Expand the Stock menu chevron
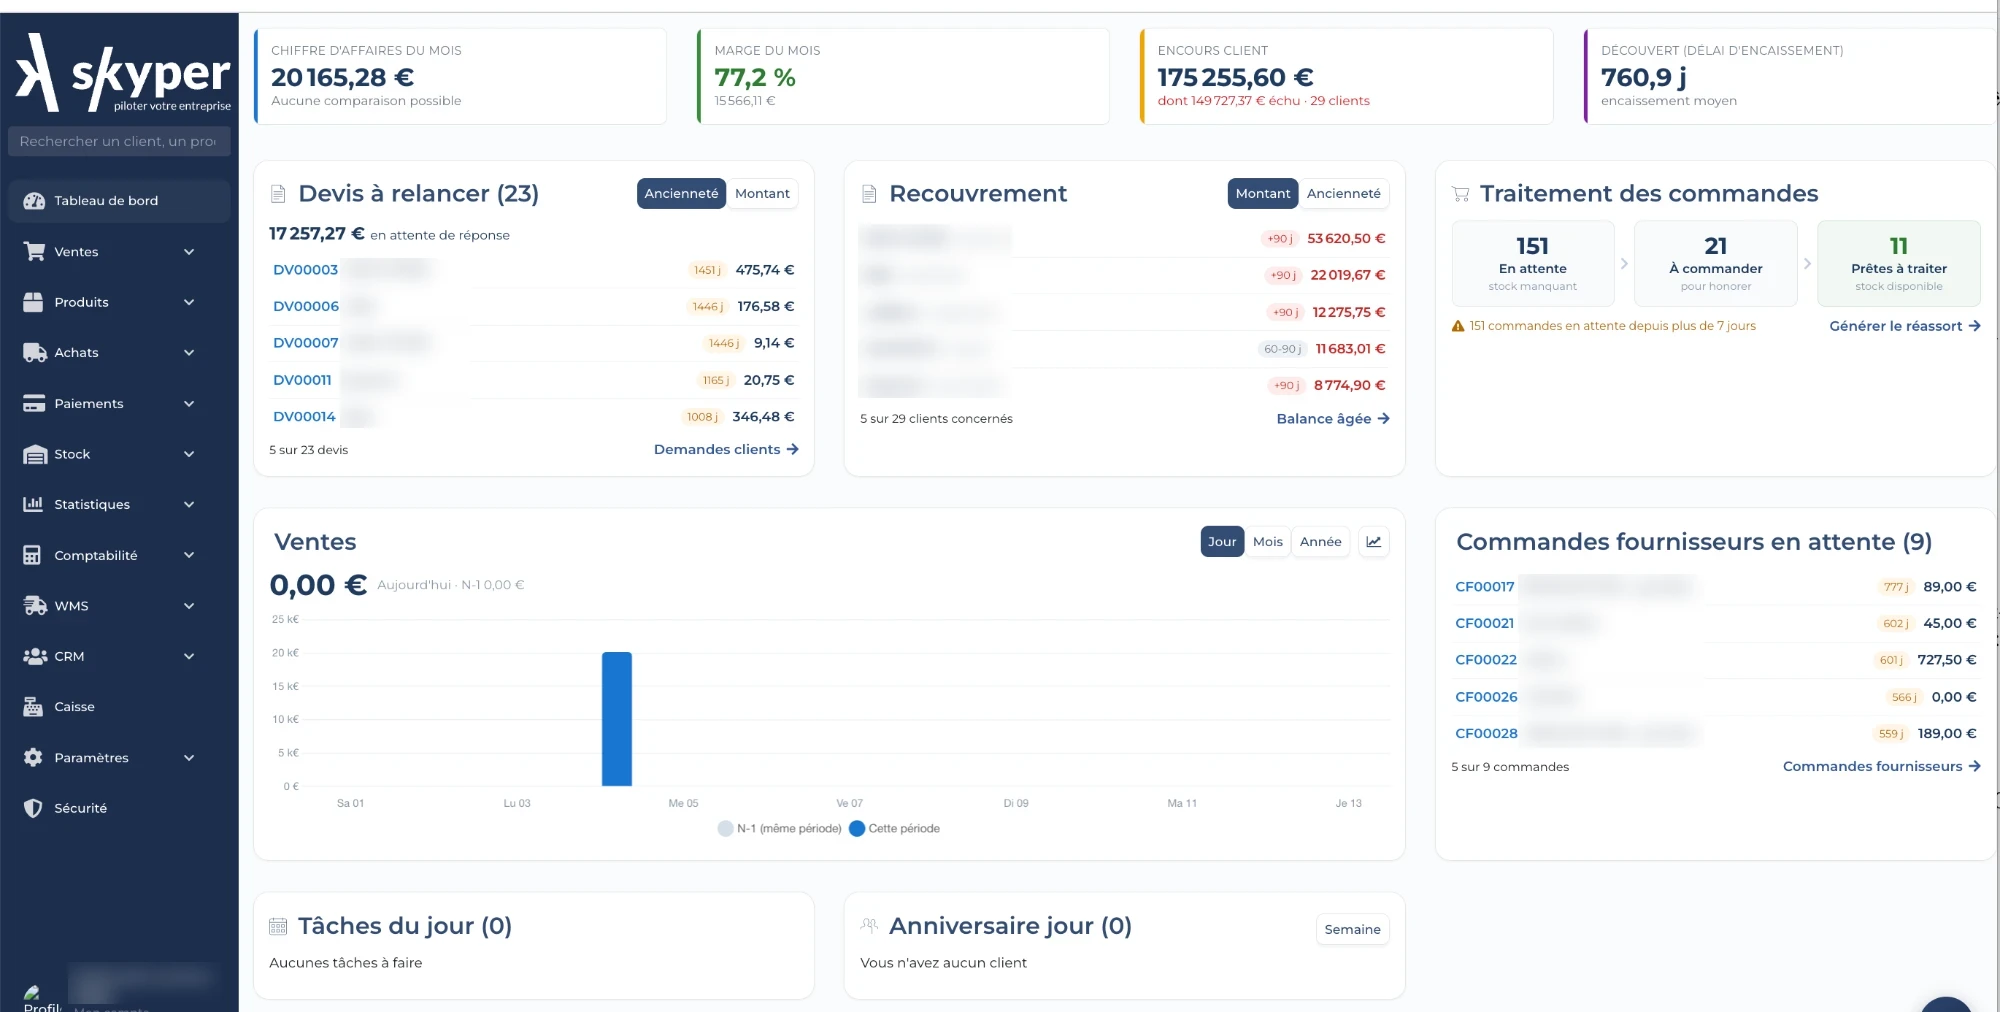This screenshot has height=1012, width=2000. tap(189, 454)
